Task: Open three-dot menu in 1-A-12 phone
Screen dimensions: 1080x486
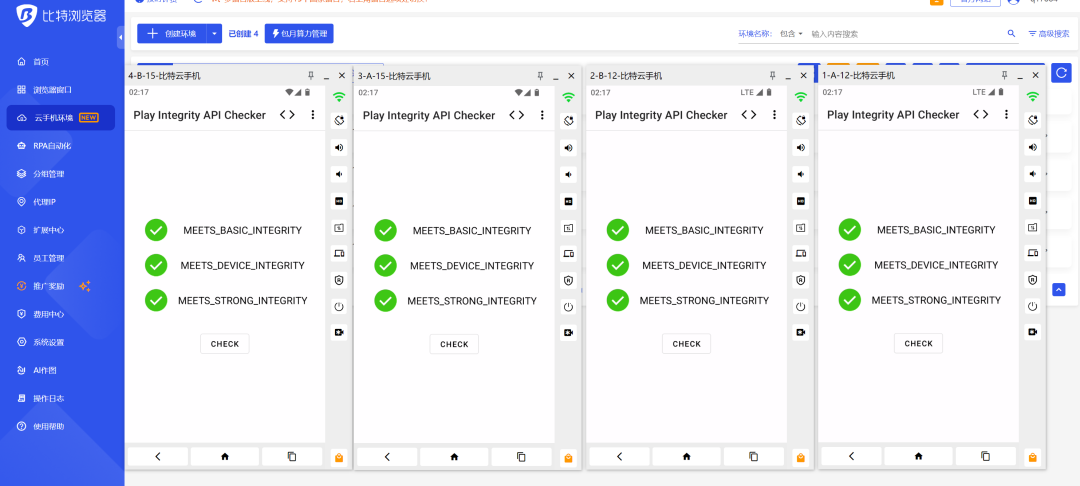Action: (1006, 115)
